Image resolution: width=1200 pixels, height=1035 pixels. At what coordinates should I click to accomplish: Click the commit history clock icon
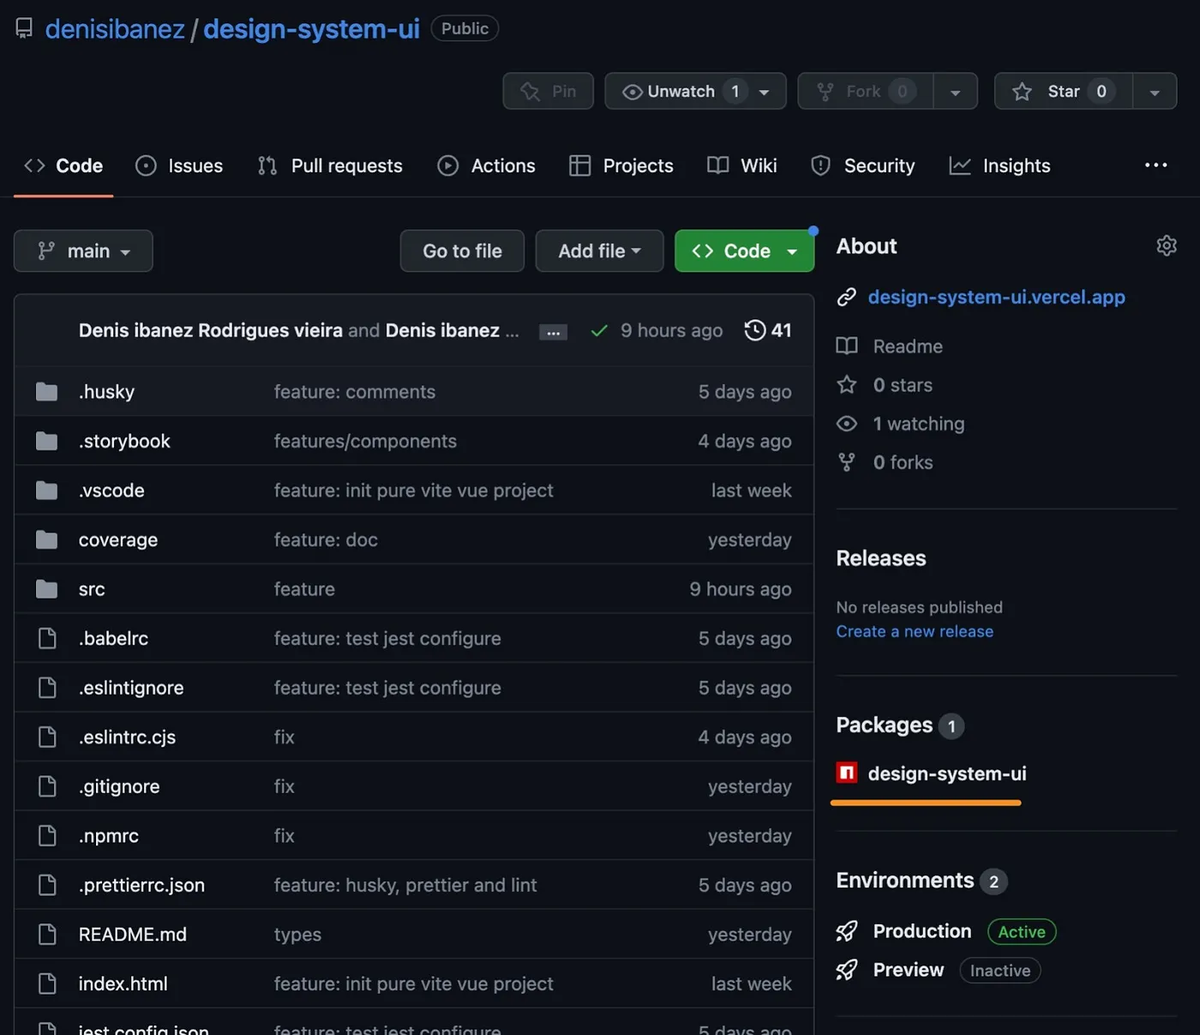pyautogui.click(x=755, y=330)
